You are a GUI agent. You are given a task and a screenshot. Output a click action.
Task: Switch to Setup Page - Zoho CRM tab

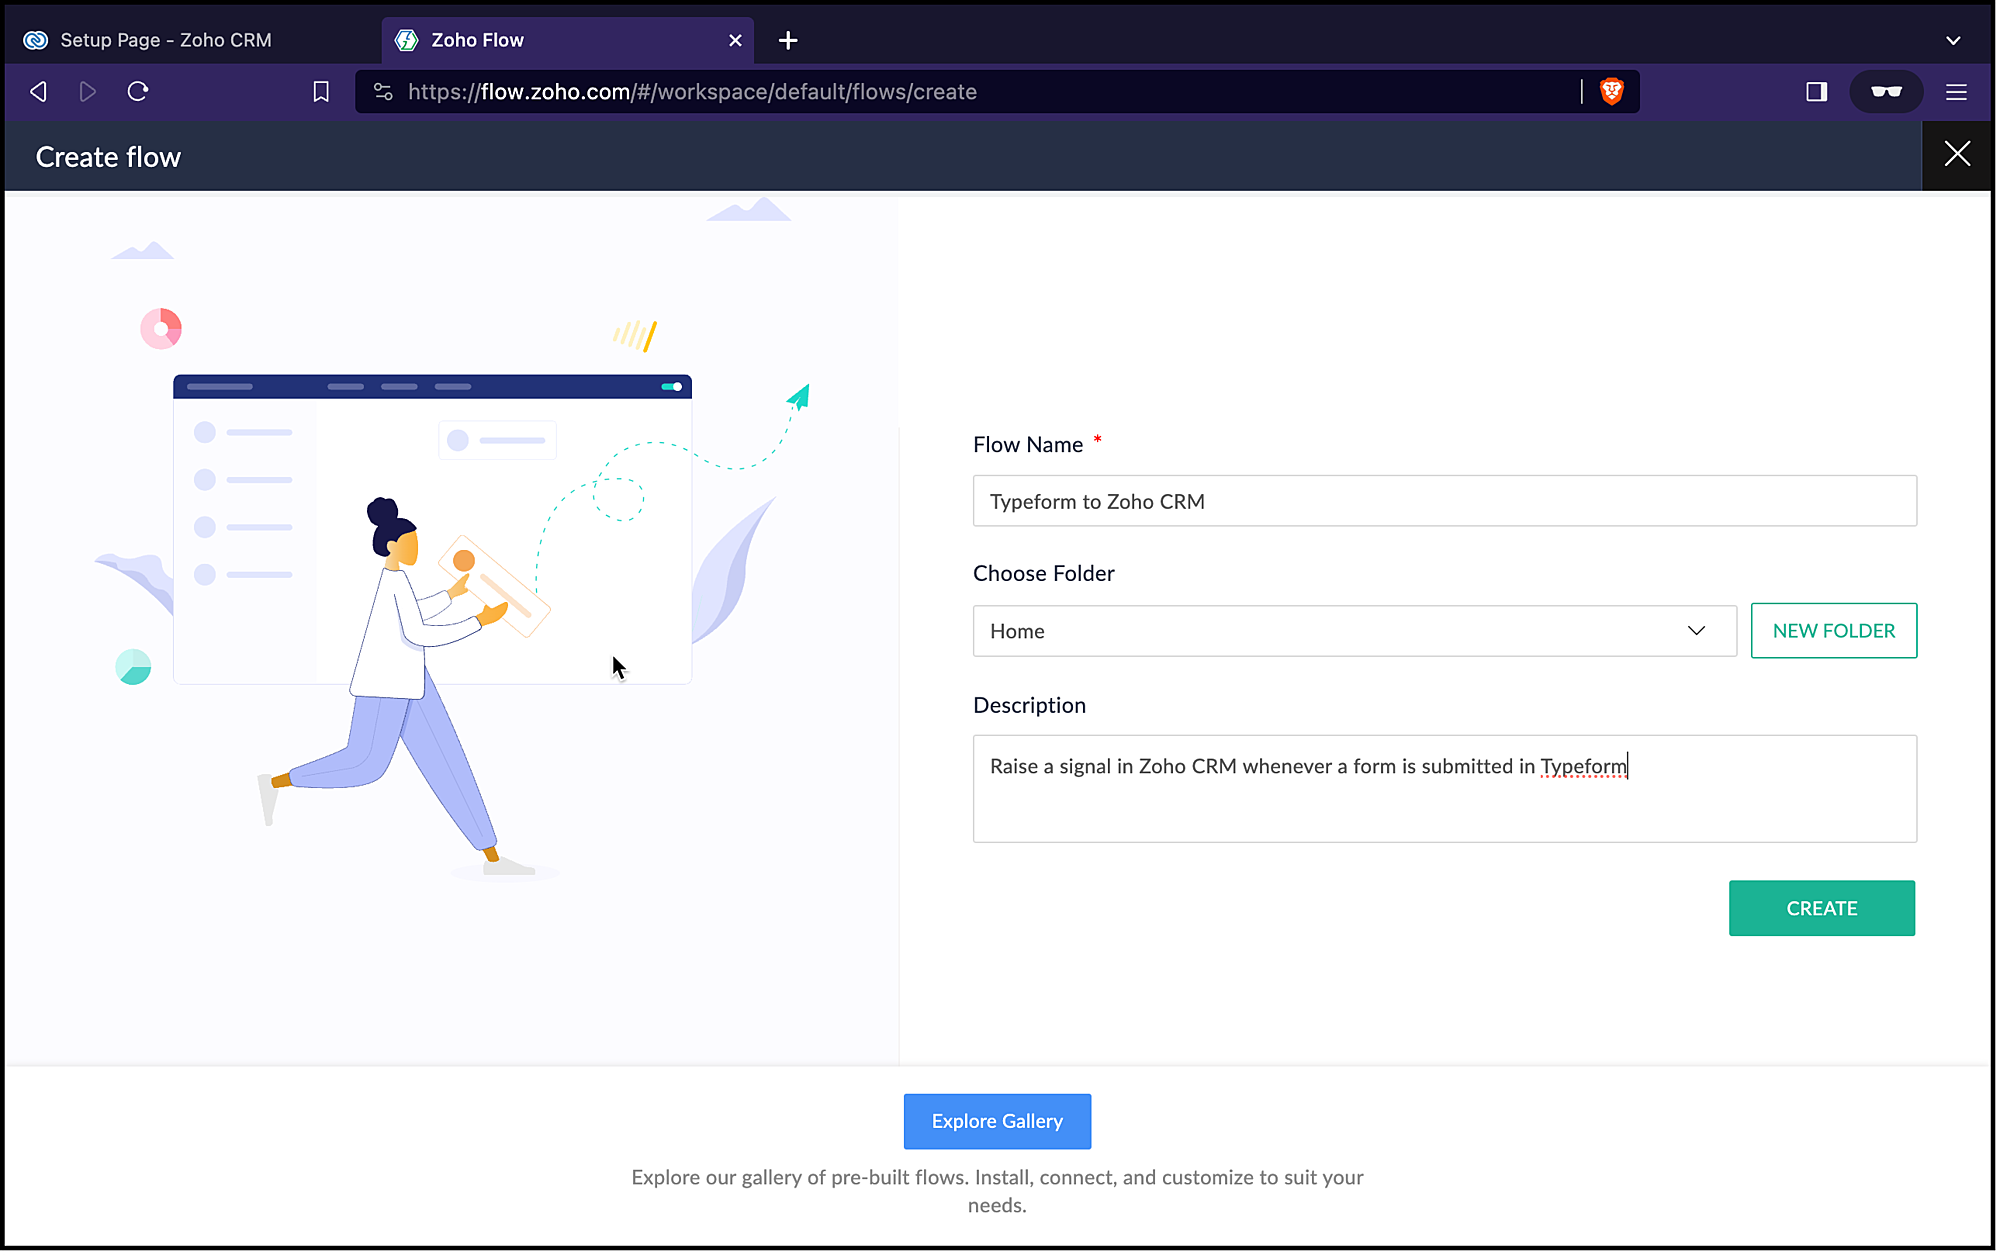point(166,40)
